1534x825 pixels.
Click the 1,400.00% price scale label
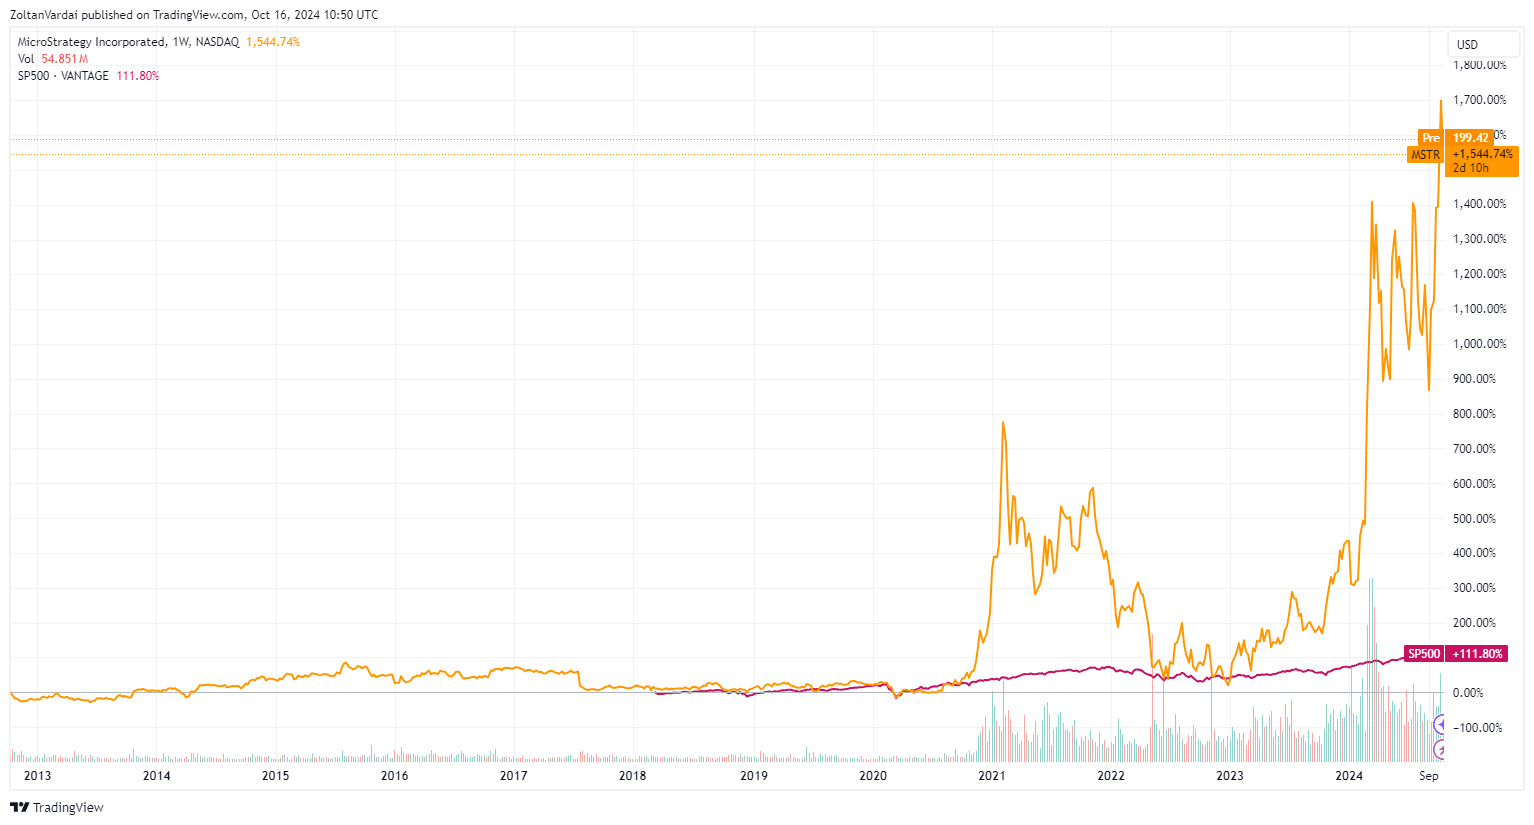coord(1480,204)
